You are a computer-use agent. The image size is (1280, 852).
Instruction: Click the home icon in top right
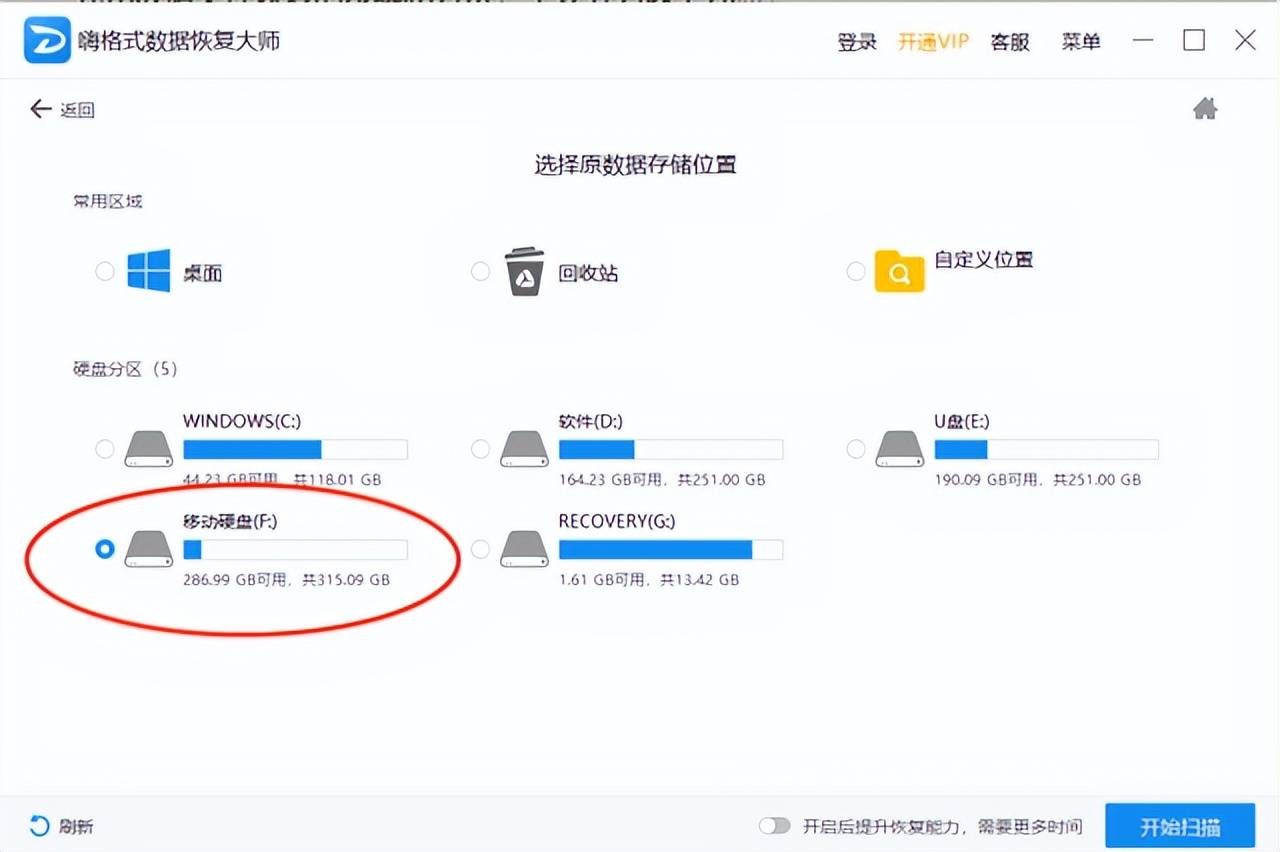pos(1205,108)
